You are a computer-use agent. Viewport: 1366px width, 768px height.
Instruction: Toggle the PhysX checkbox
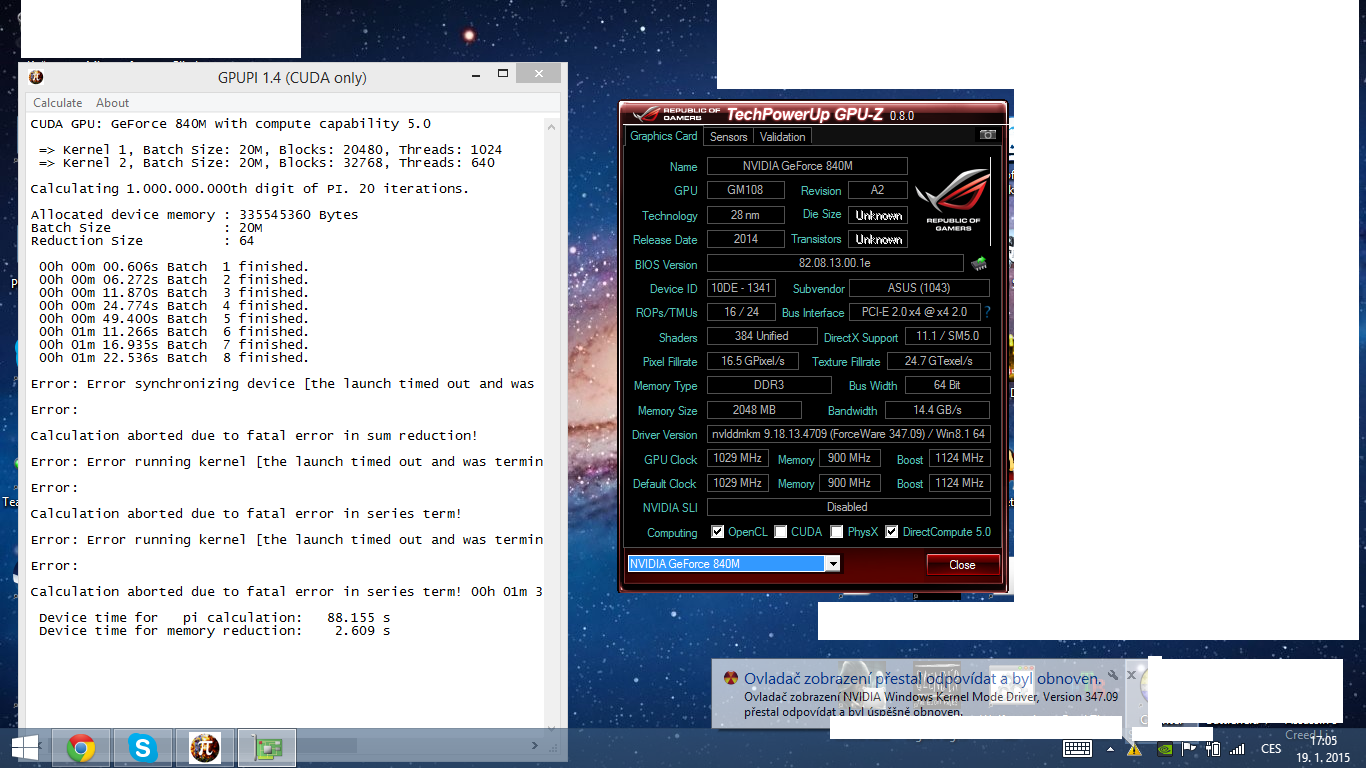[x=837, y=532]
